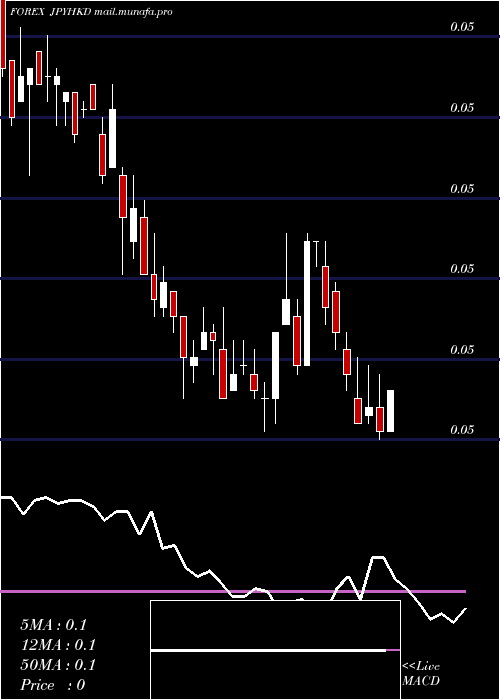Click the pink MACD signal line
Screen dimensions: 500x700
click(x=233, y=592)
